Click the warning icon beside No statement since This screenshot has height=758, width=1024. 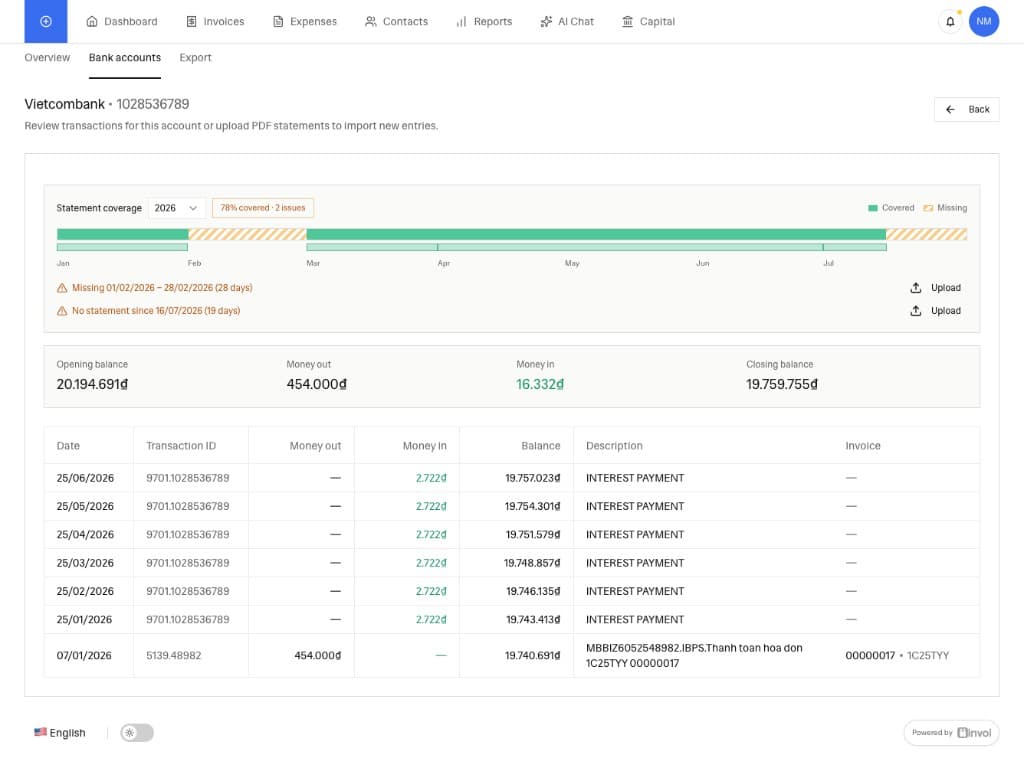pos(62,311)
